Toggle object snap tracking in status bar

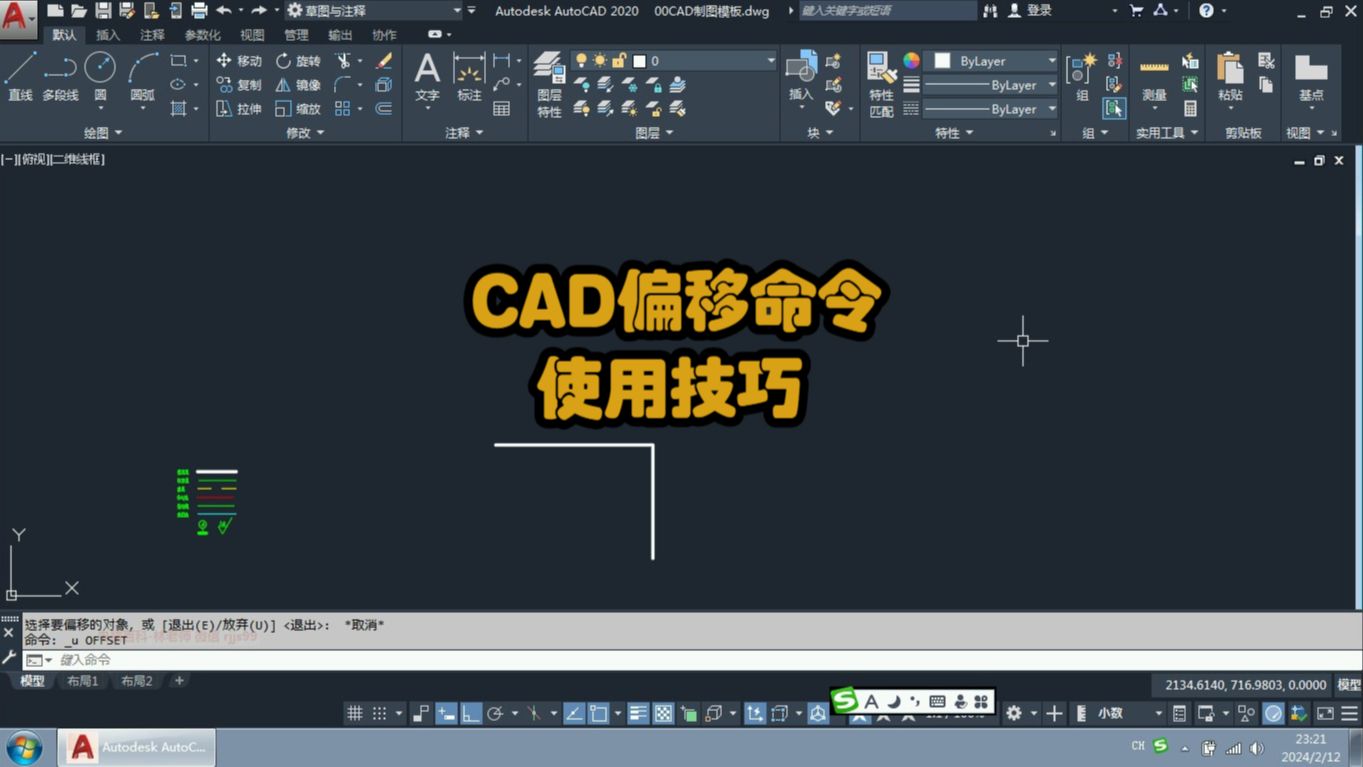coord(574,713)
